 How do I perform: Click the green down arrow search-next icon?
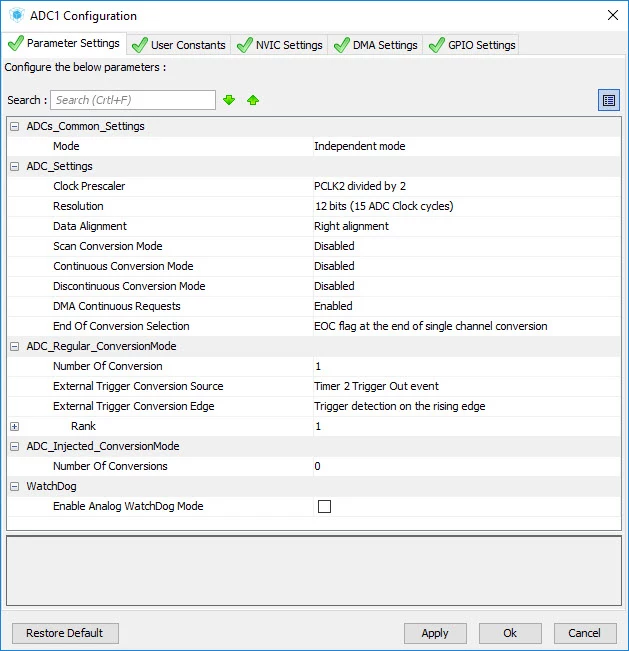click(229, 100)
